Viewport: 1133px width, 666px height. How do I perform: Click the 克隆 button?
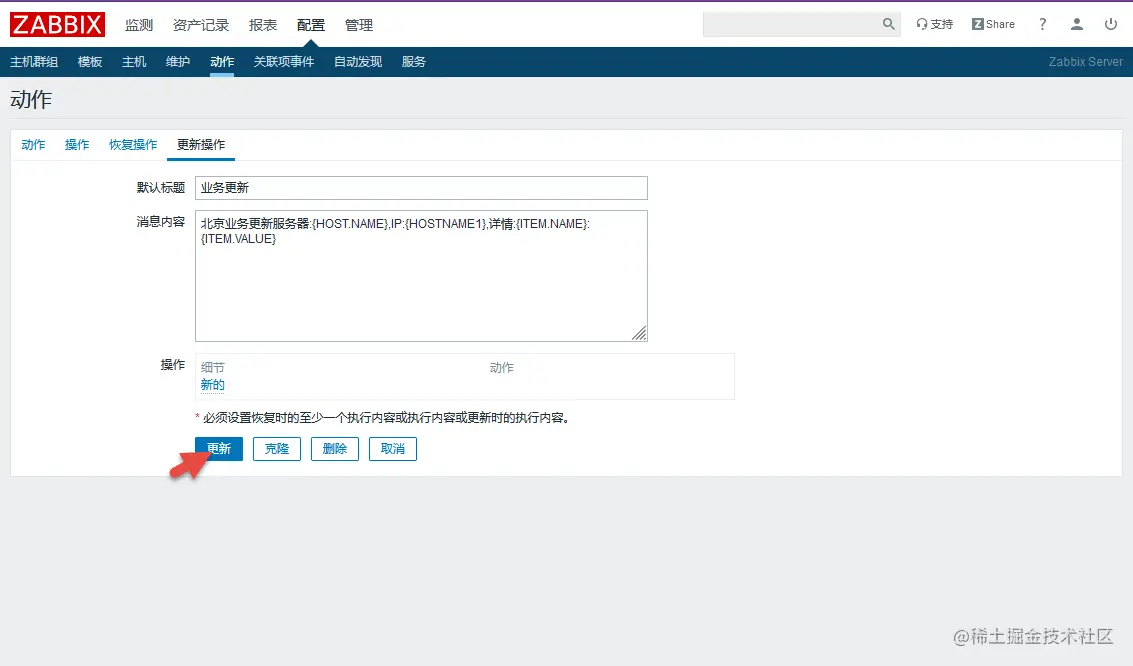(x=276, y=448)
